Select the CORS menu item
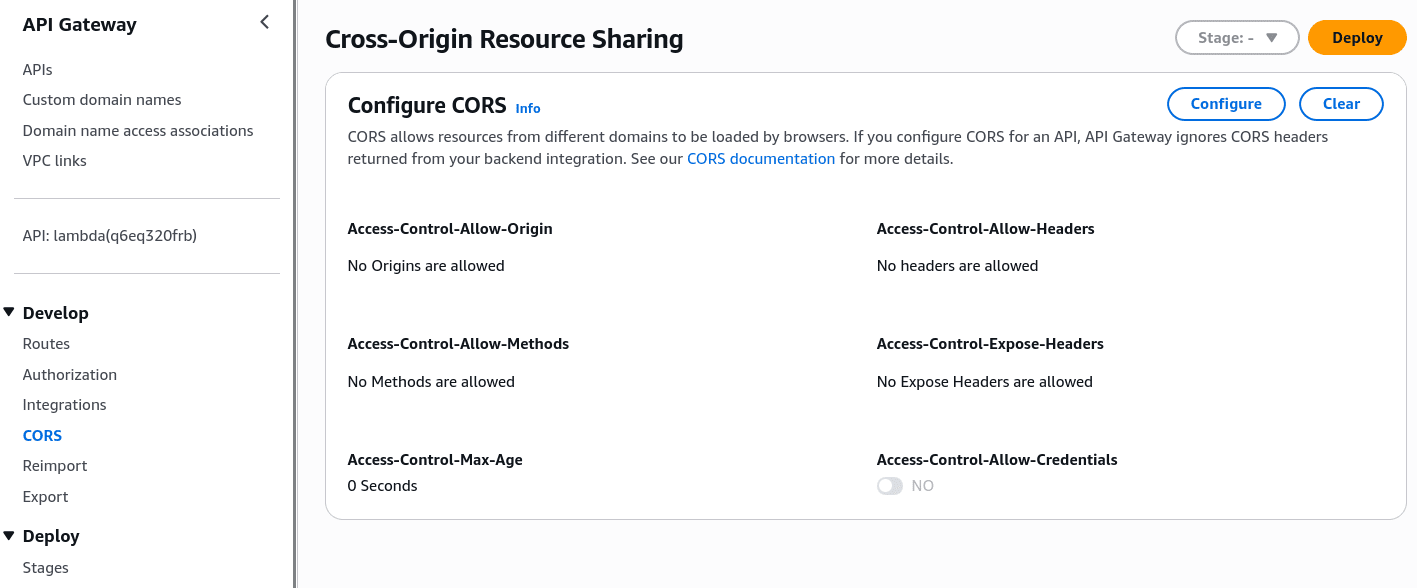The width and height of the screenshot is (1417, 588). pyautogui.click(x=42, y=436)
